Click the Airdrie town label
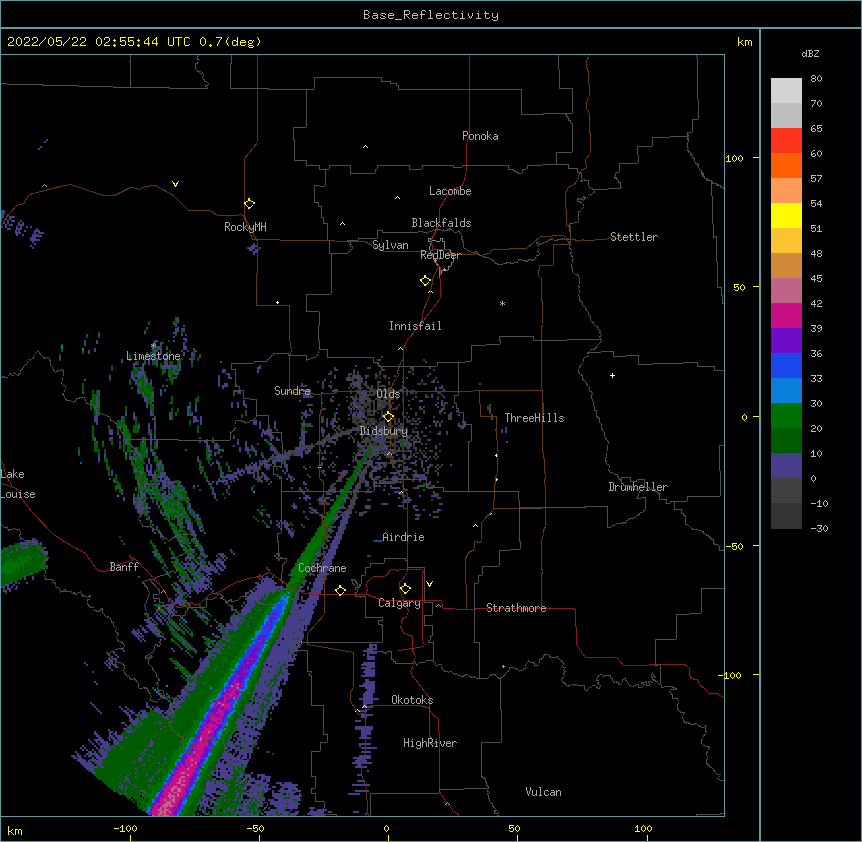Viewport: 862px width, 842px height. [403, 537]
